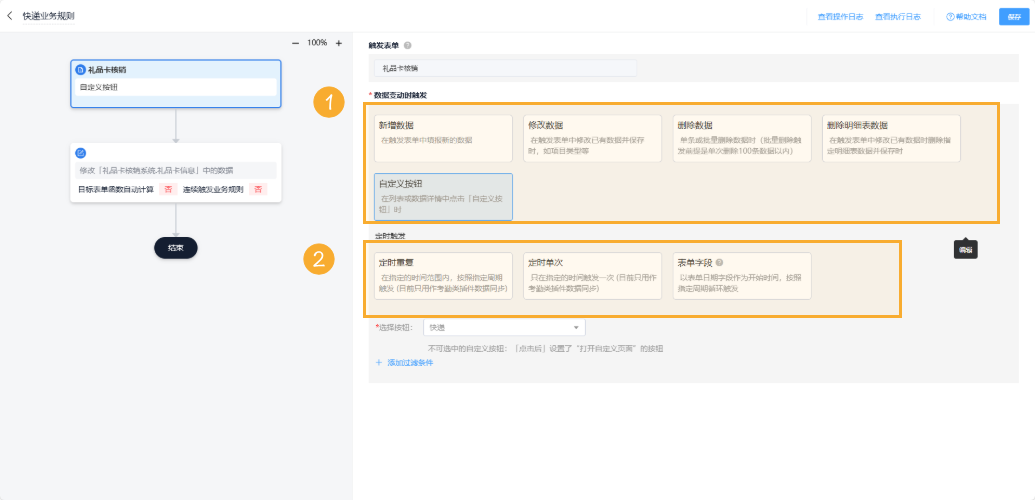
Task: Select the 修改数据 trigger option
Action: pos(592,139)
